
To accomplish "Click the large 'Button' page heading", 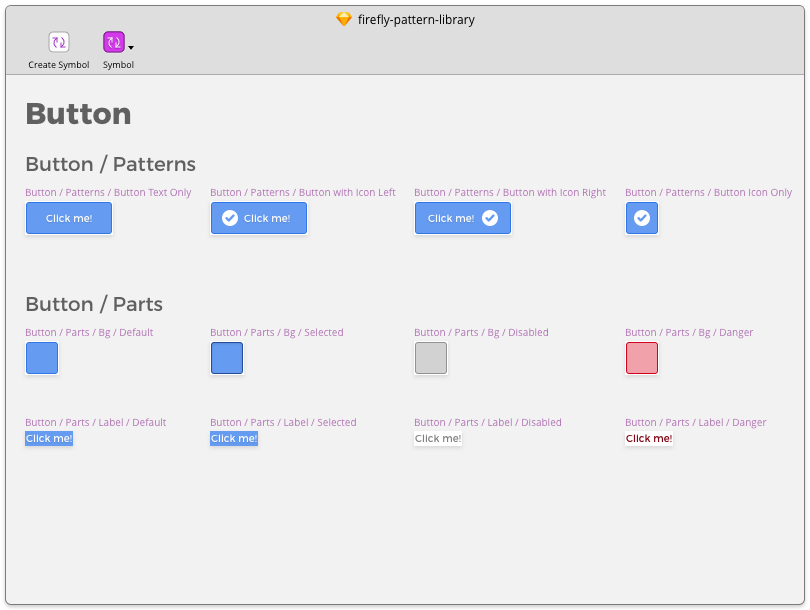I will pyautogui.click(x=79, y=114).
